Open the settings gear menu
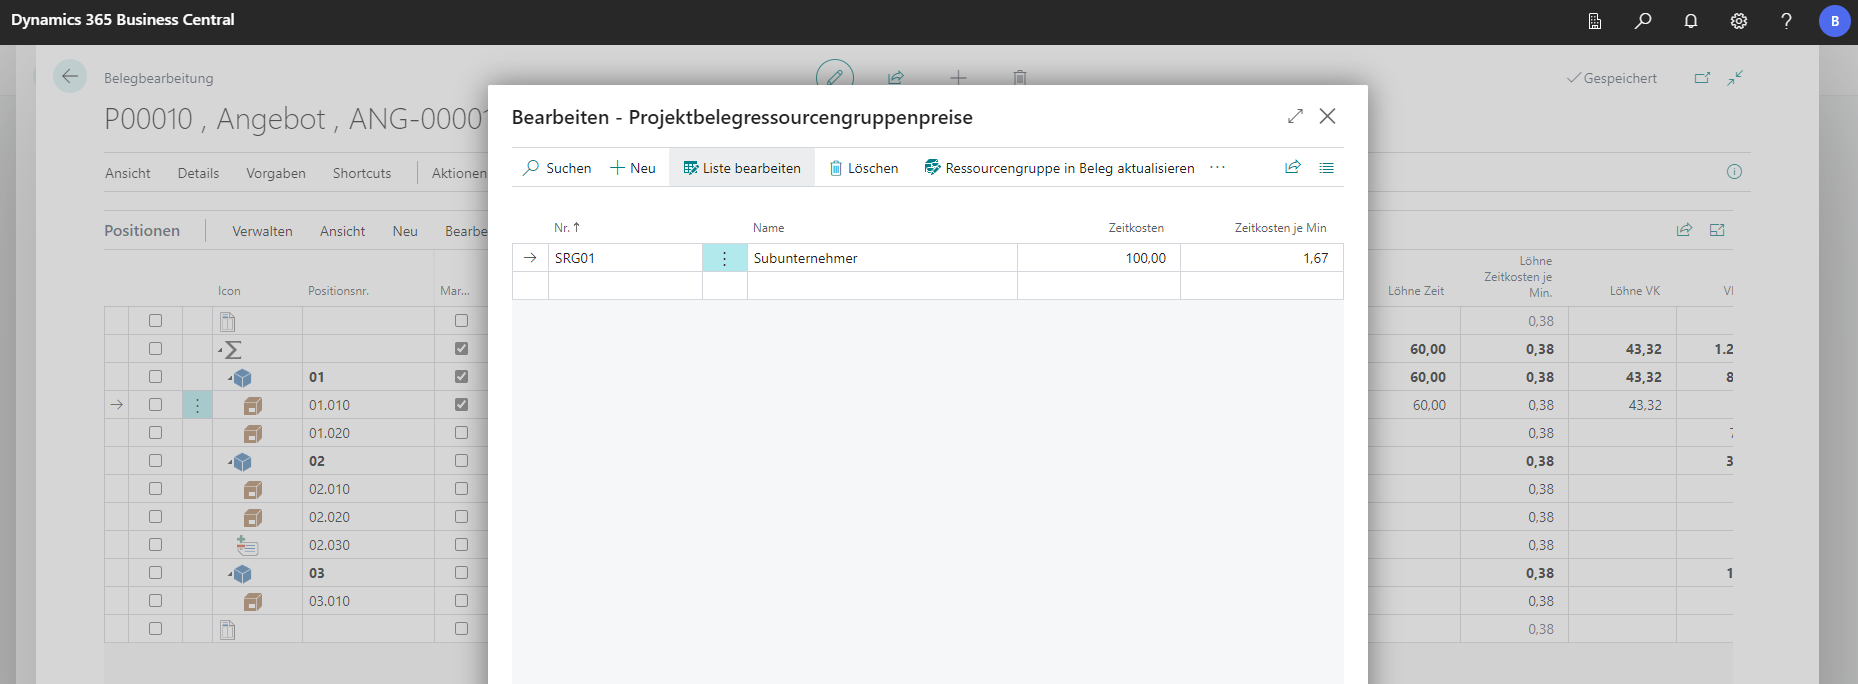 1739,21
